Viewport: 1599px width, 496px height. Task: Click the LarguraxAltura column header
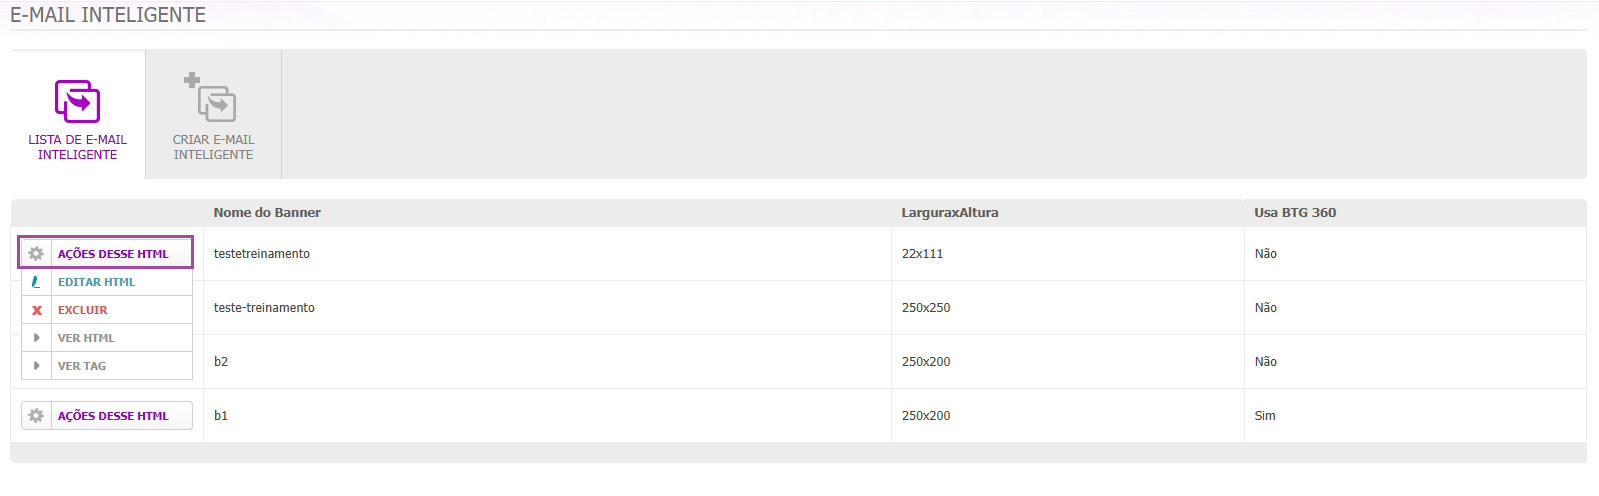click(950, 212)
